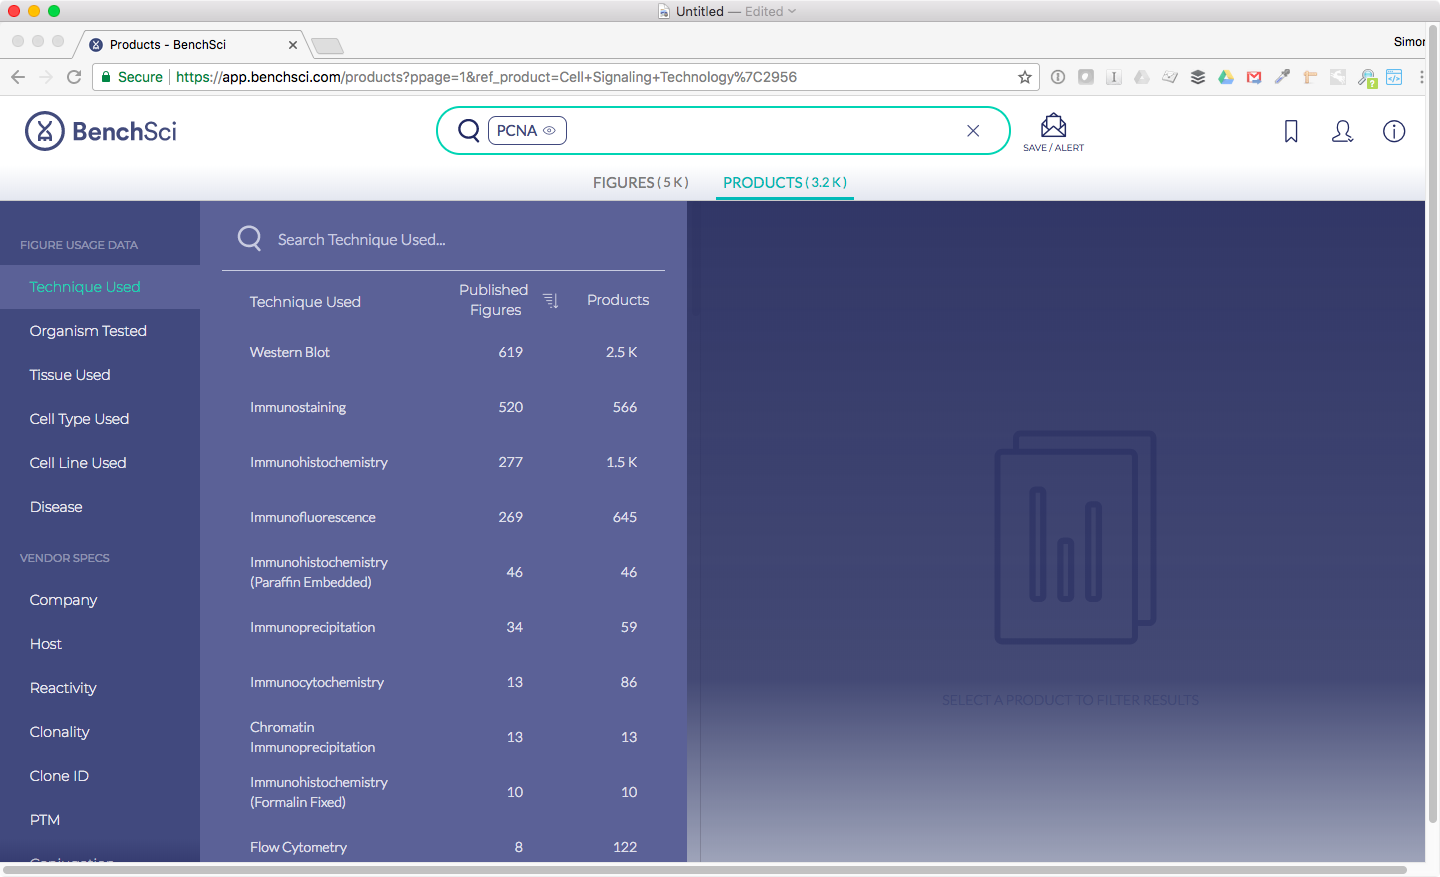
Task: Click the green Secure lock icon
Action: click(x=106, y=77)
